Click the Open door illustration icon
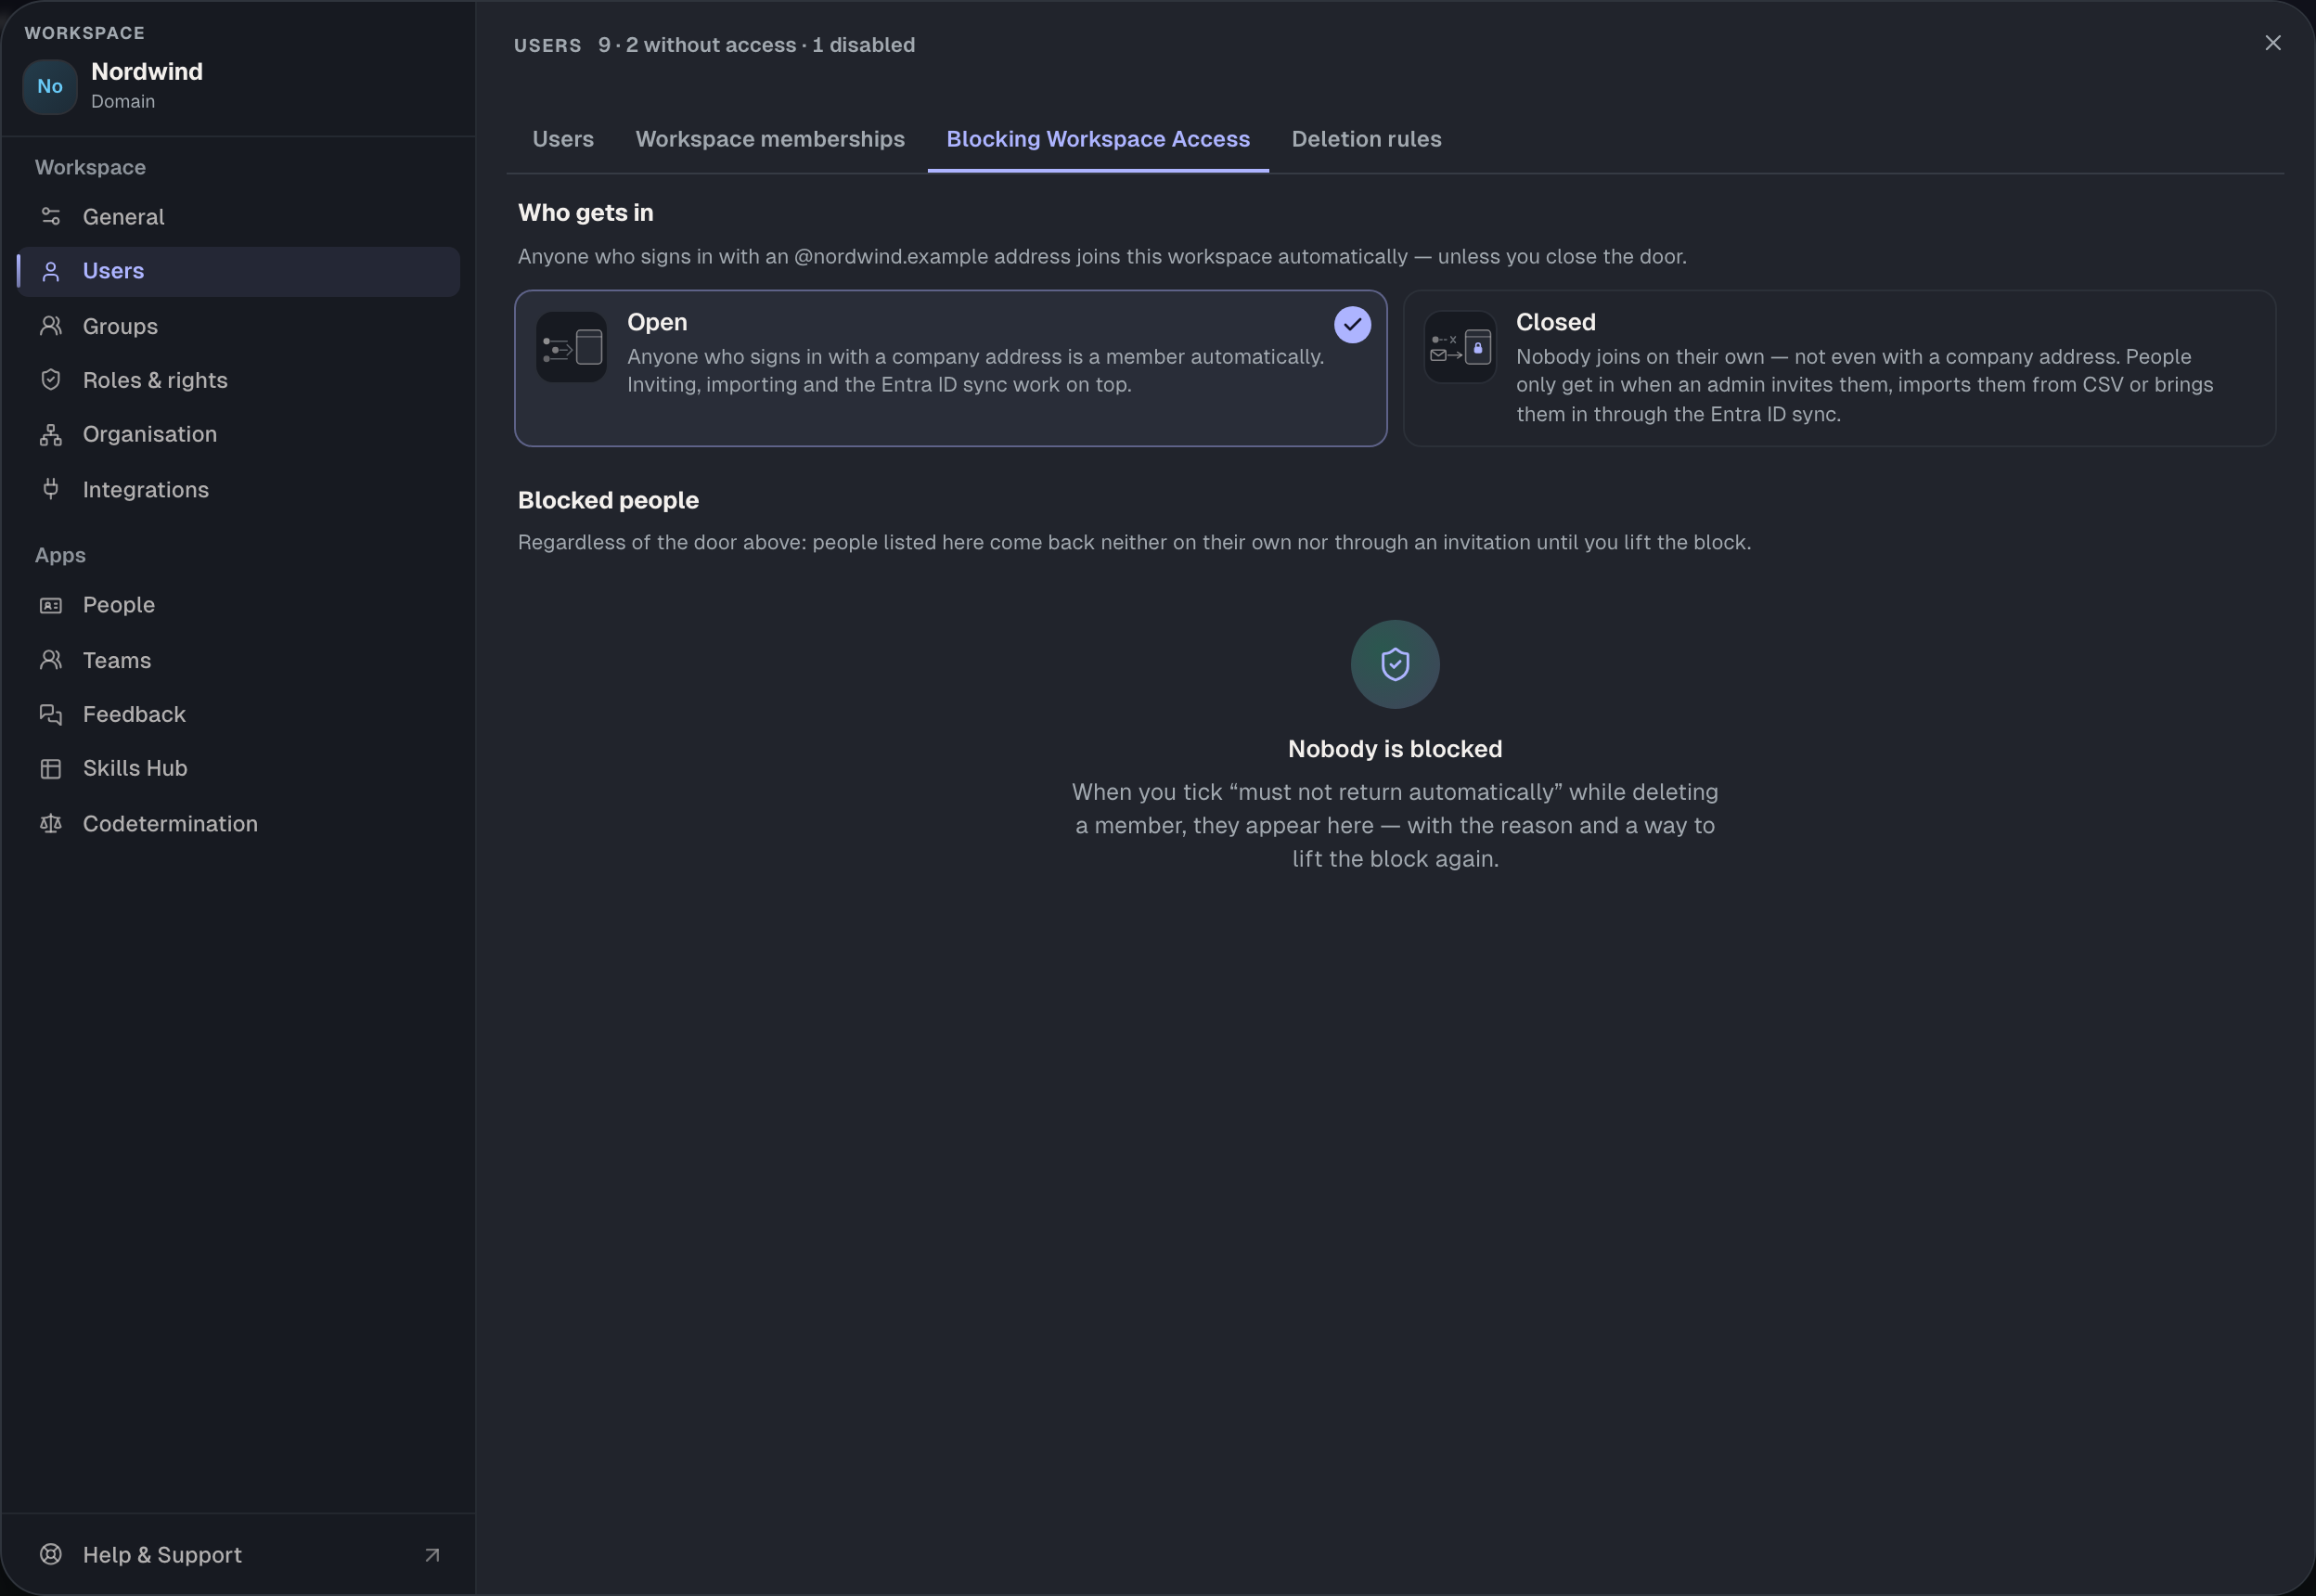The image size is (2316, 1596). 571,347
